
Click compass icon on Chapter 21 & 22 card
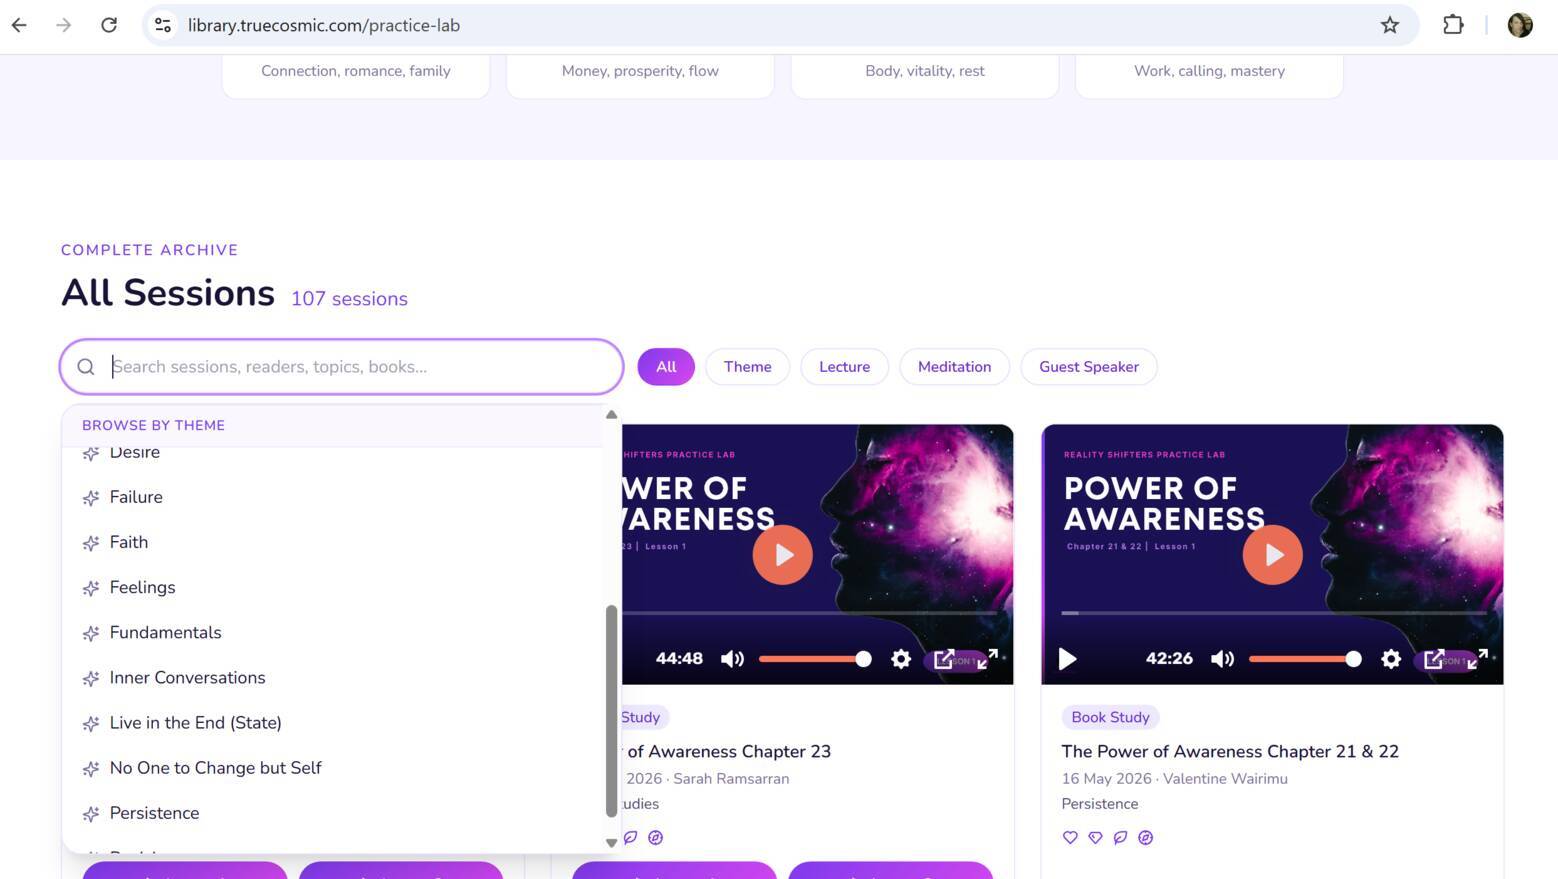1146,838
